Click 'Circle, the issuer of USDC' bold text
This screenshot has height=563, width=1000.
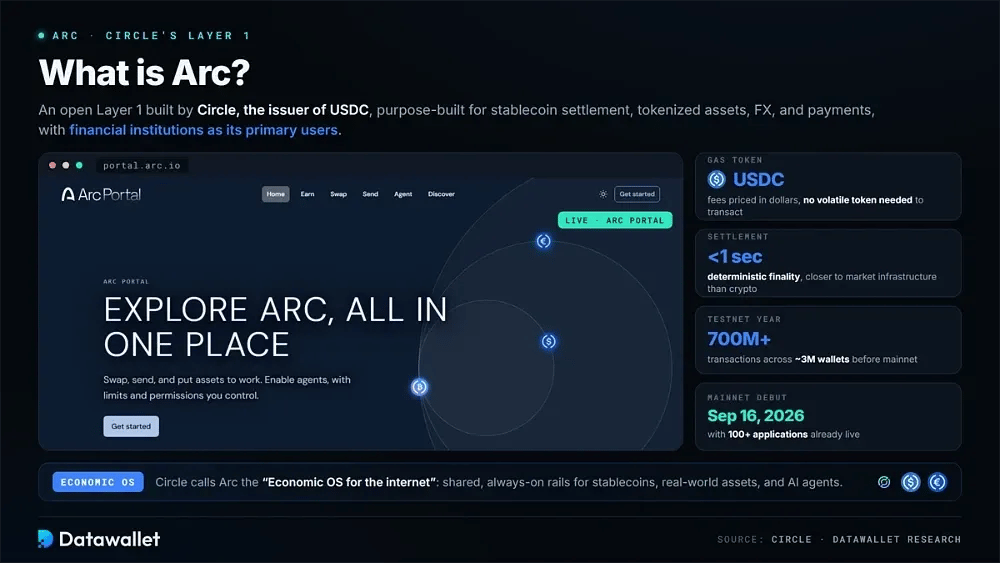point(283,110)
